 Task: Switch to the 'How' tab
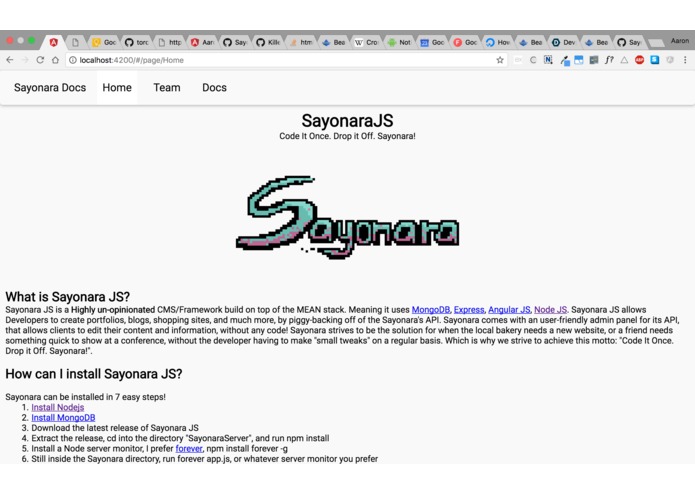point(499,42)
